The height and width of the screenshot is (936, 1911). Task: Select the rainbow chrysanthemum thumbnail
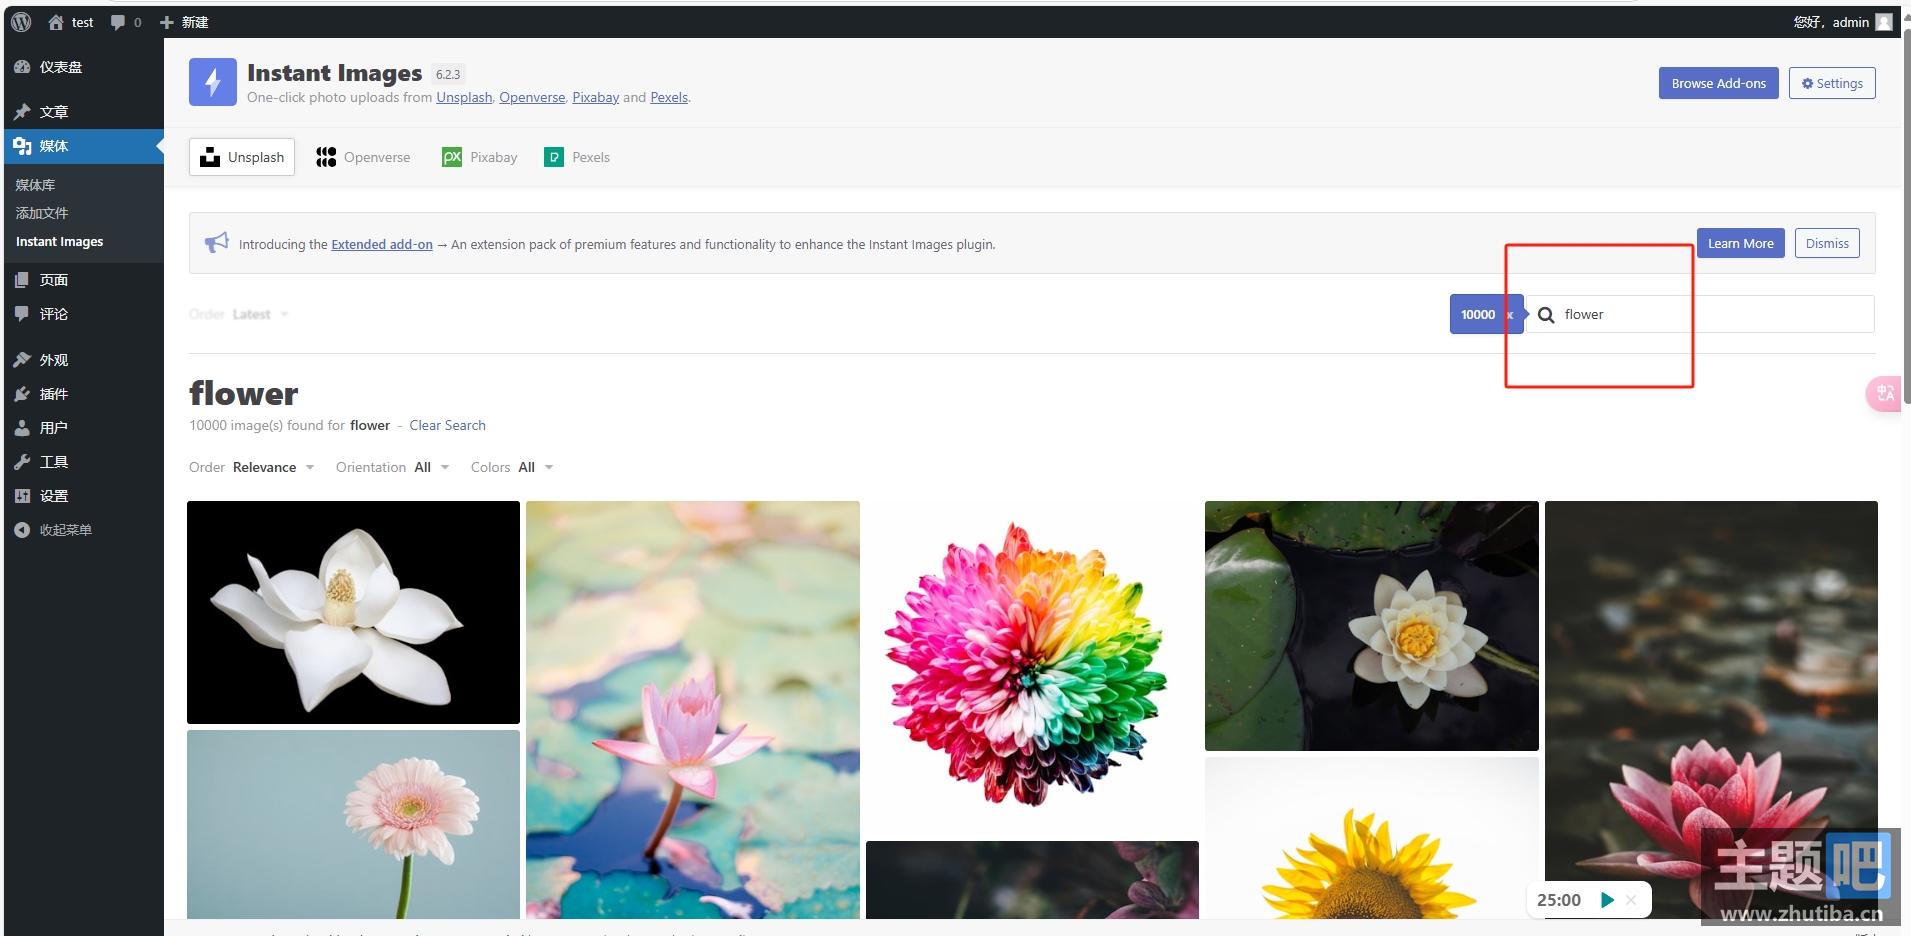(1032, 667)
